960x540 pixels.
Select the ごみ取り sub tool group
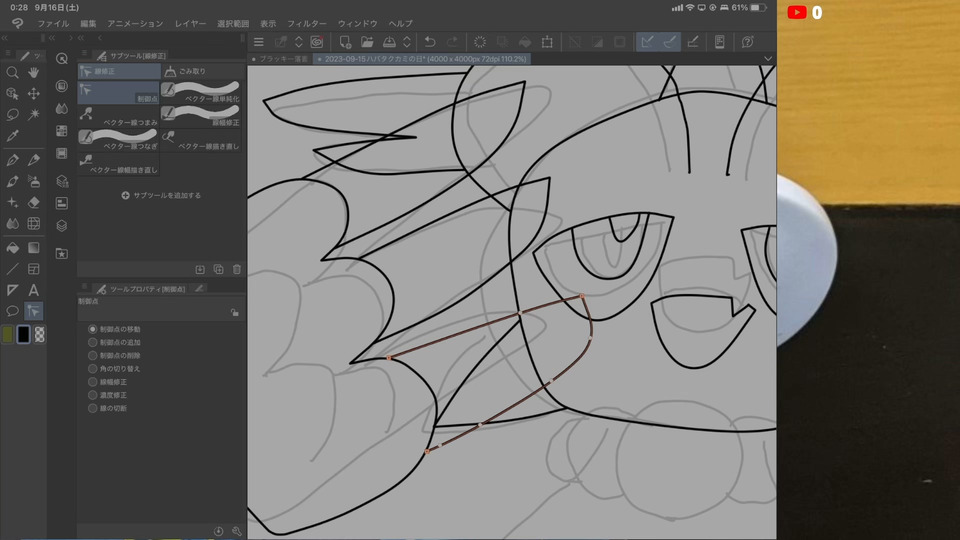click(202, 72)
